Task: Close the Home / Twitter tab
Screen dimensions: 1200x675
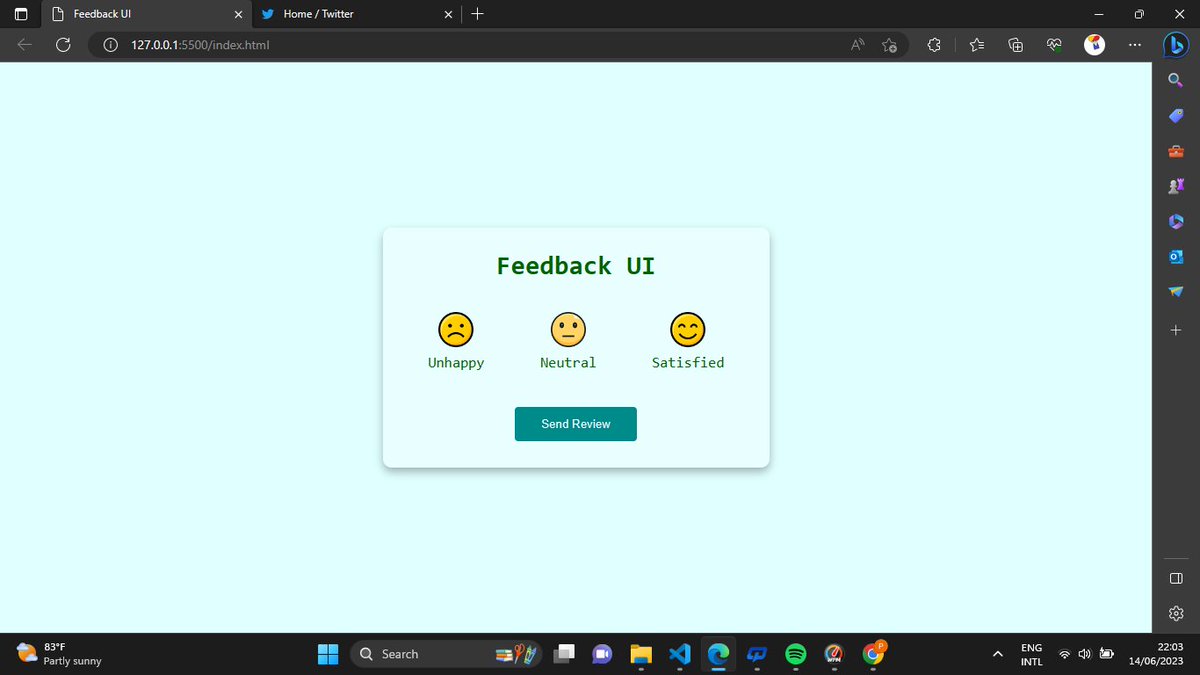Action: pyautogui.click(x=448, y=14)
